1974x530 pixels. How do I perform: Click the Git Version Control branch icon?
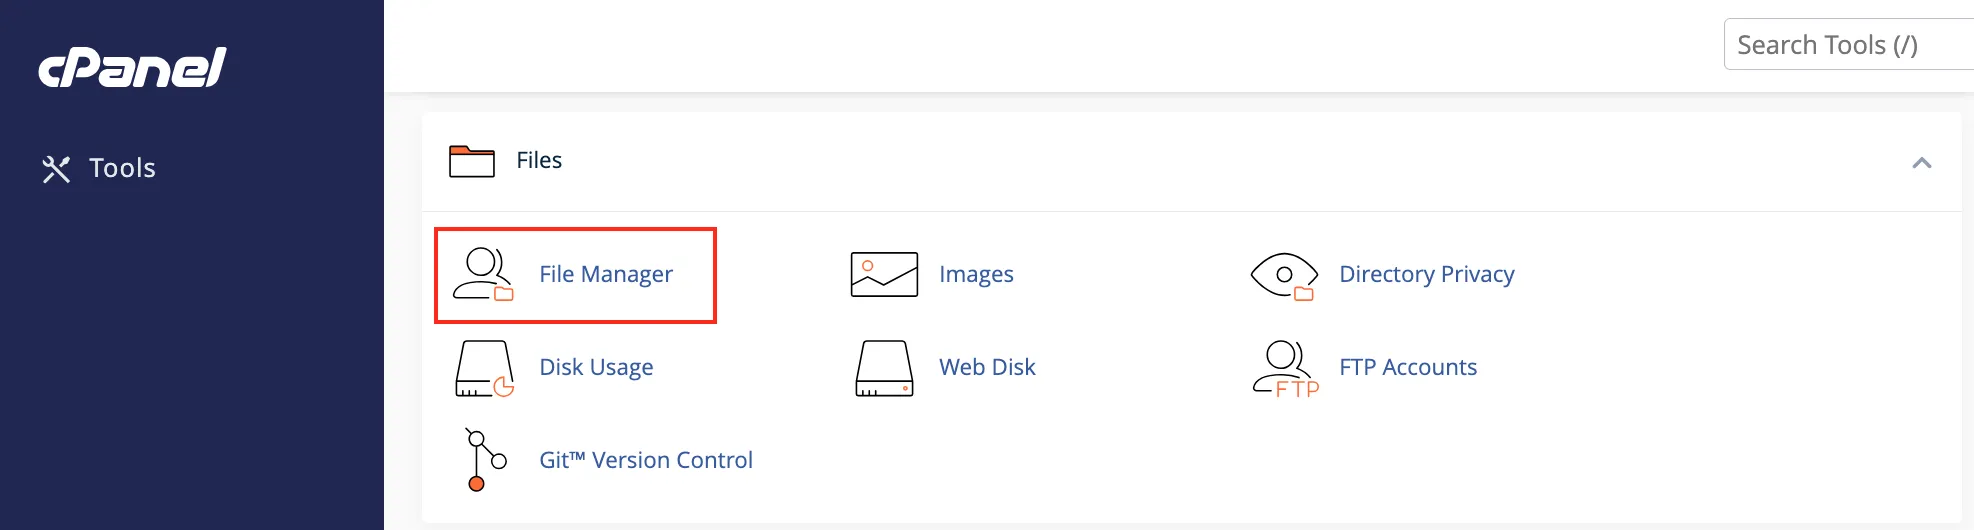click(x=485, y=460)
